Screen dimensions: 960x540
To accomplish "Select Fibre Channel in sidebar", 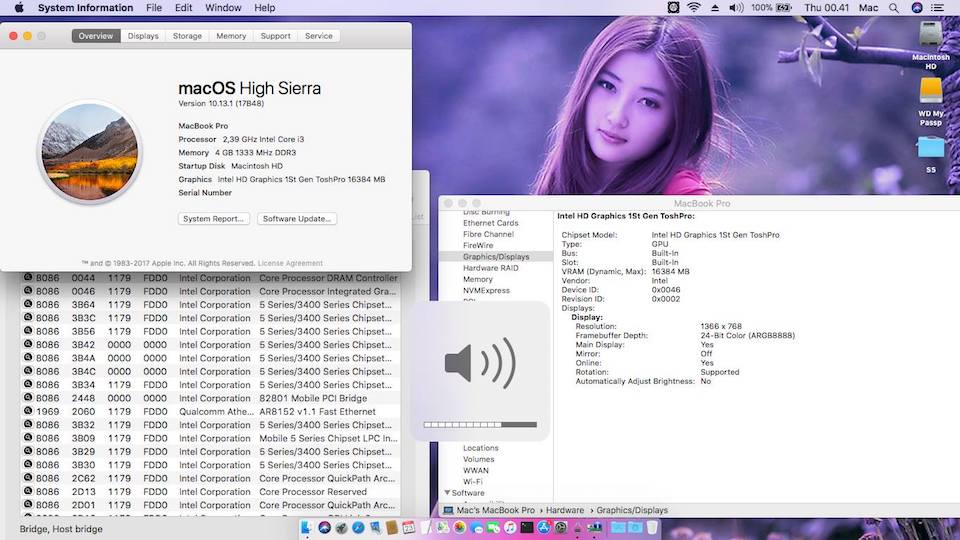I will [488, 234].
